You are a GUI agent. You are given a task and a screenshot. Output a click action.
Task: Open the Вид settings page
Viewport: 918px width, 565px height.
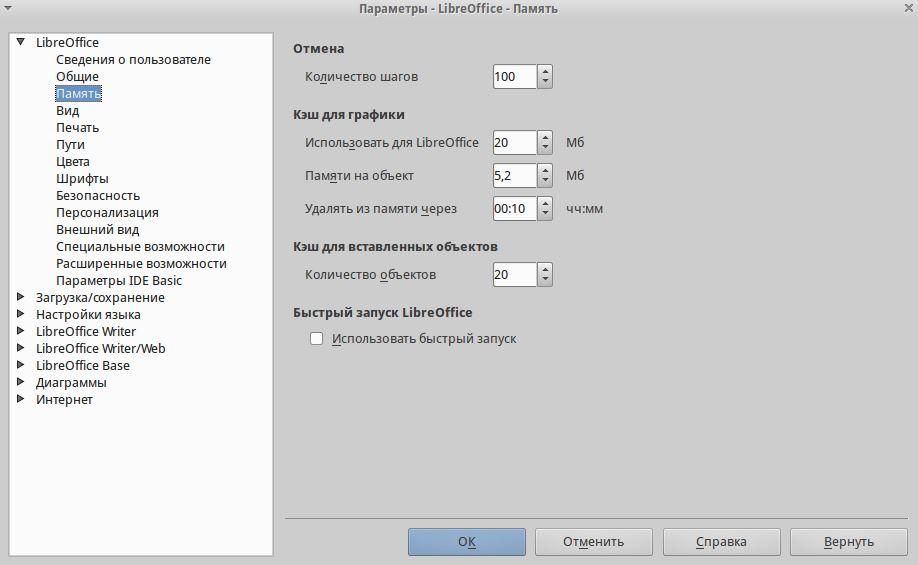click(67, 111)
